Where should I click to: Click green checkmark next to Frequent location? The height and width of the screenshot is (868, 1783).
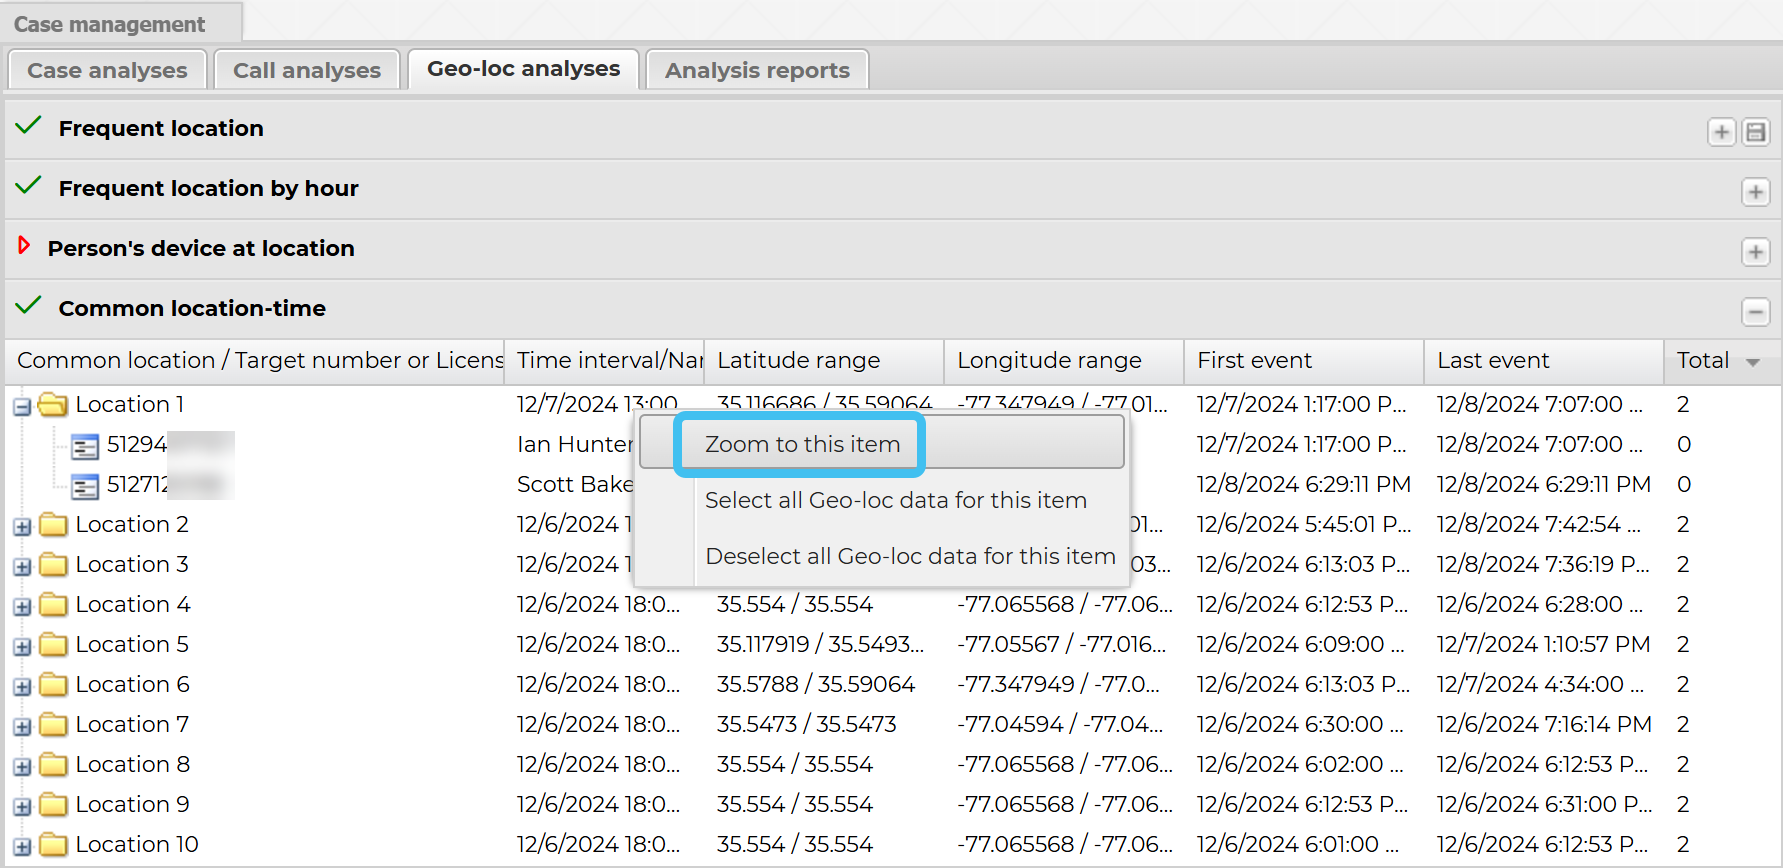click(x=29, y=126)
